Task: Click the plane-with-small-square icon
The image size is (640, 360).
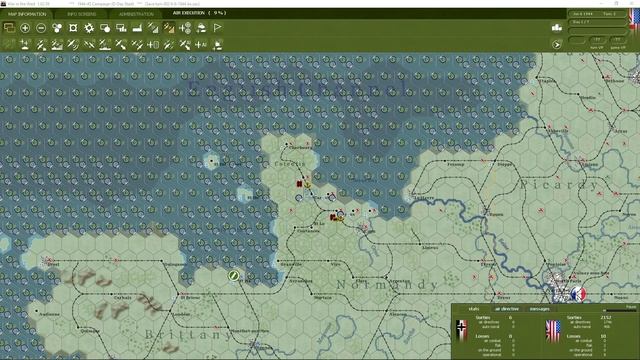Action: click(x=41, y=44)
